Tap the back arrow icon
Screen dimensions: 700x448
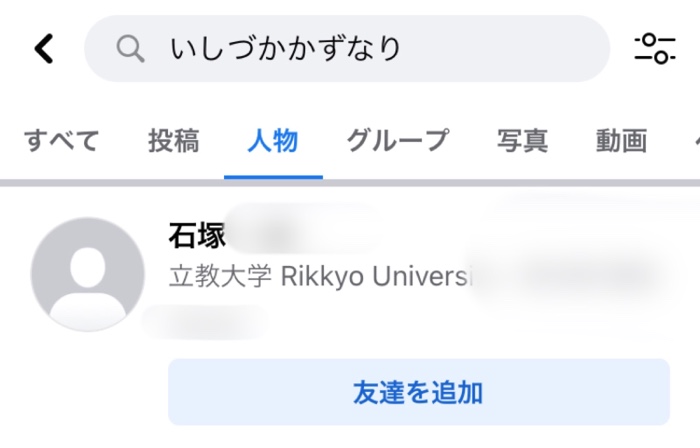click(44, 48)
